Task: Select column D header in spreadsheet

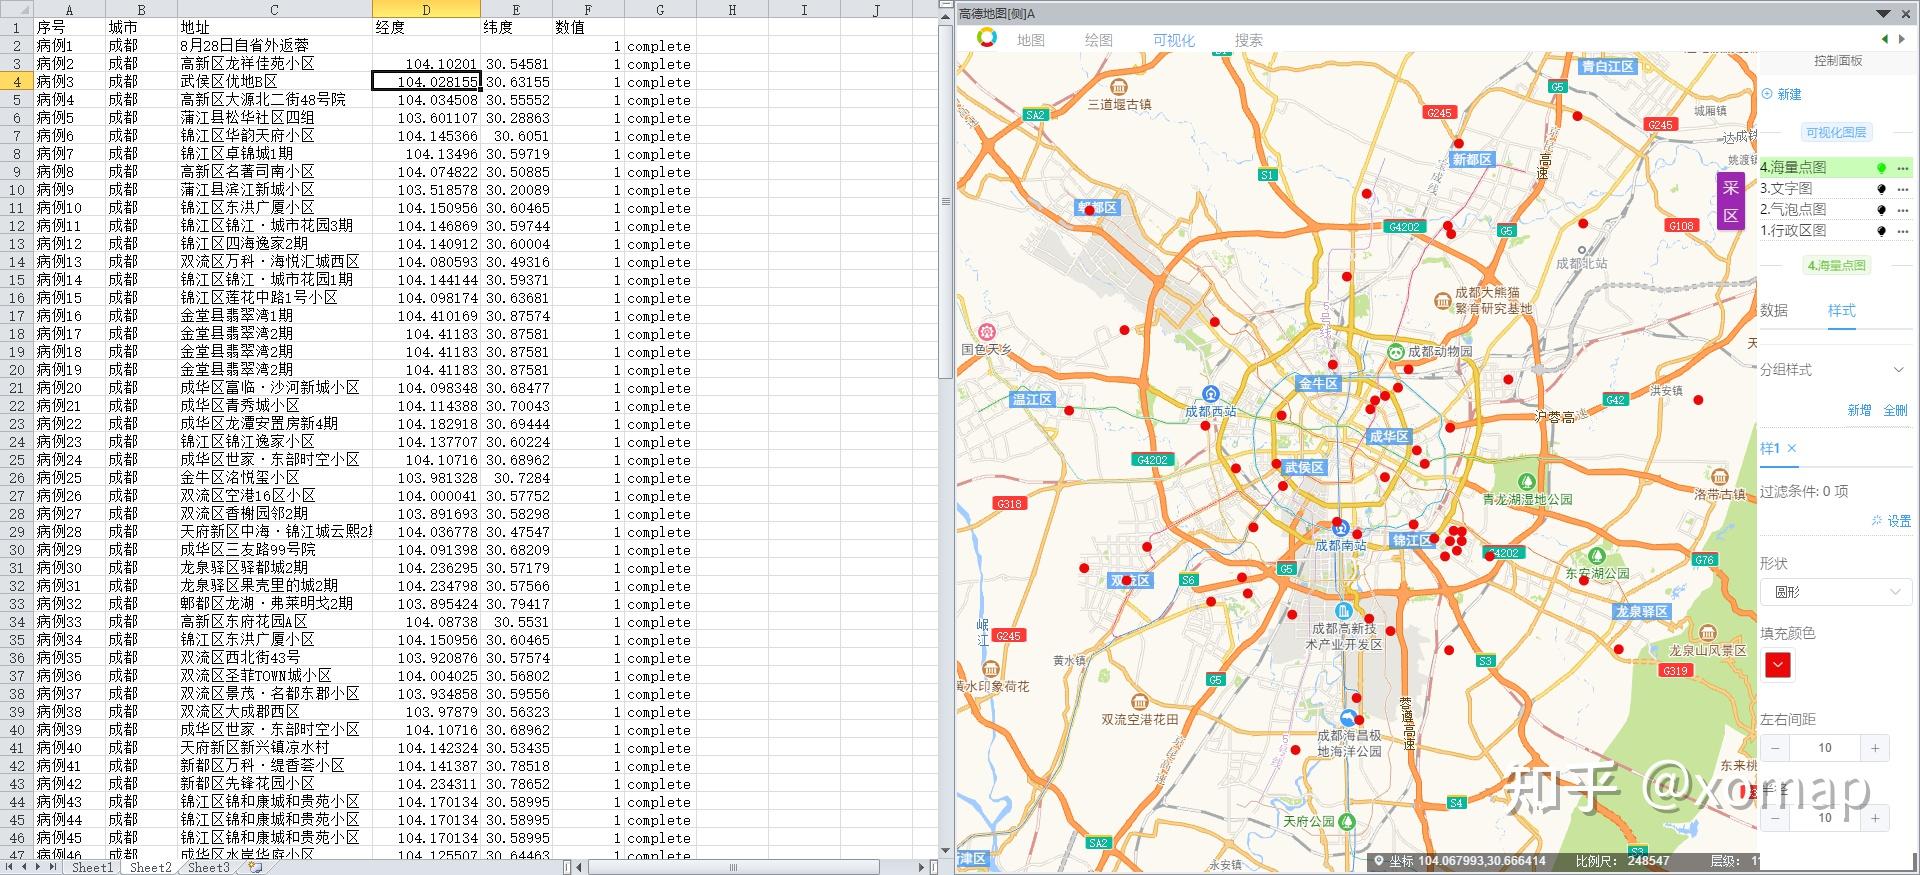Action: (426, 9)
